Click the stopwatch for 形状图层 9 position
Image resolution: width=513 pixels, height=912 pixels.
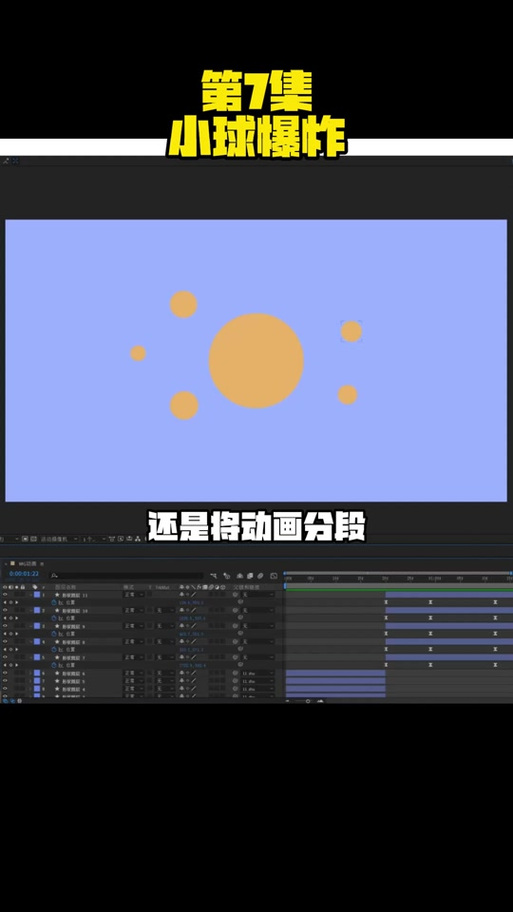coord(54,633)
